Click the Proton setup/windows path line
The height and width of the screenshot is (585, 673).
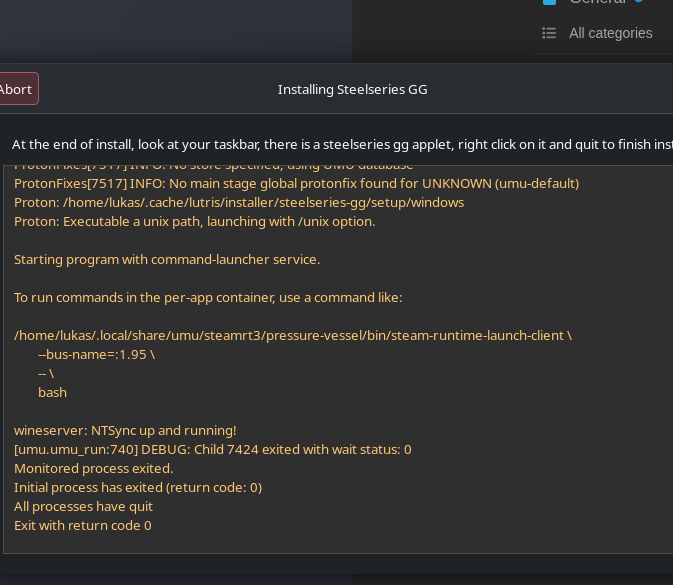pos(239,203)
